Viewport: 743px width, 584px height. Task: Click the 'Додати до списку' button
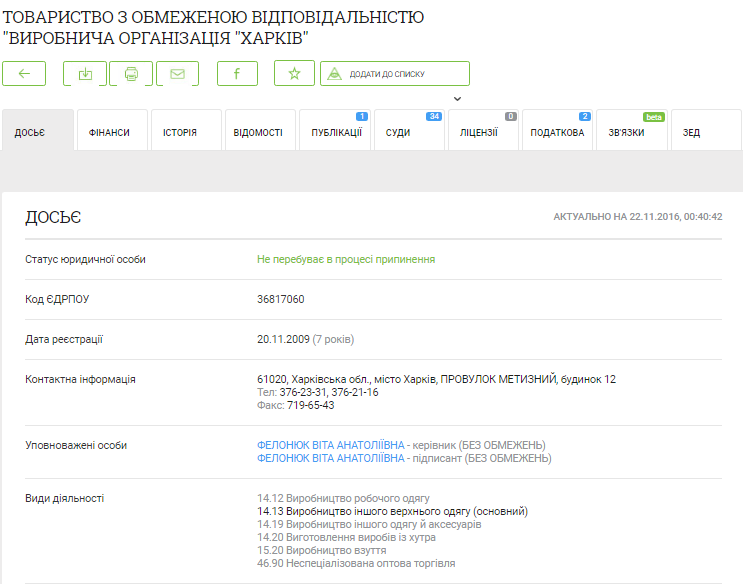[394, 74]
